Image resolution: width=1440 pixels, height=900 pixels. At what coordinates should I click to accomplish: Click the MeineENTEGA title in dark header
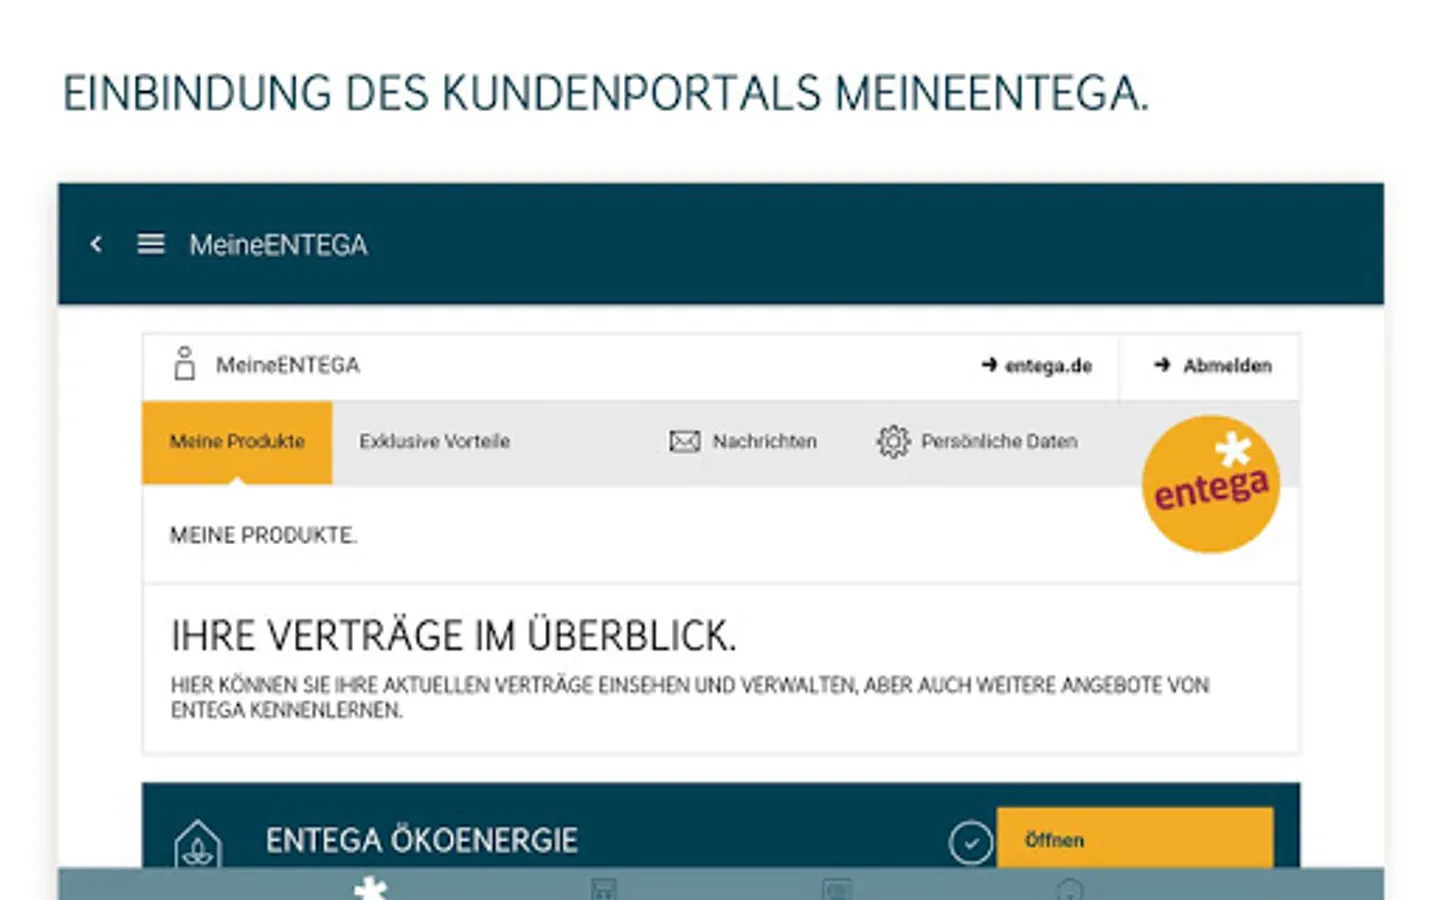tap(278, 245)
